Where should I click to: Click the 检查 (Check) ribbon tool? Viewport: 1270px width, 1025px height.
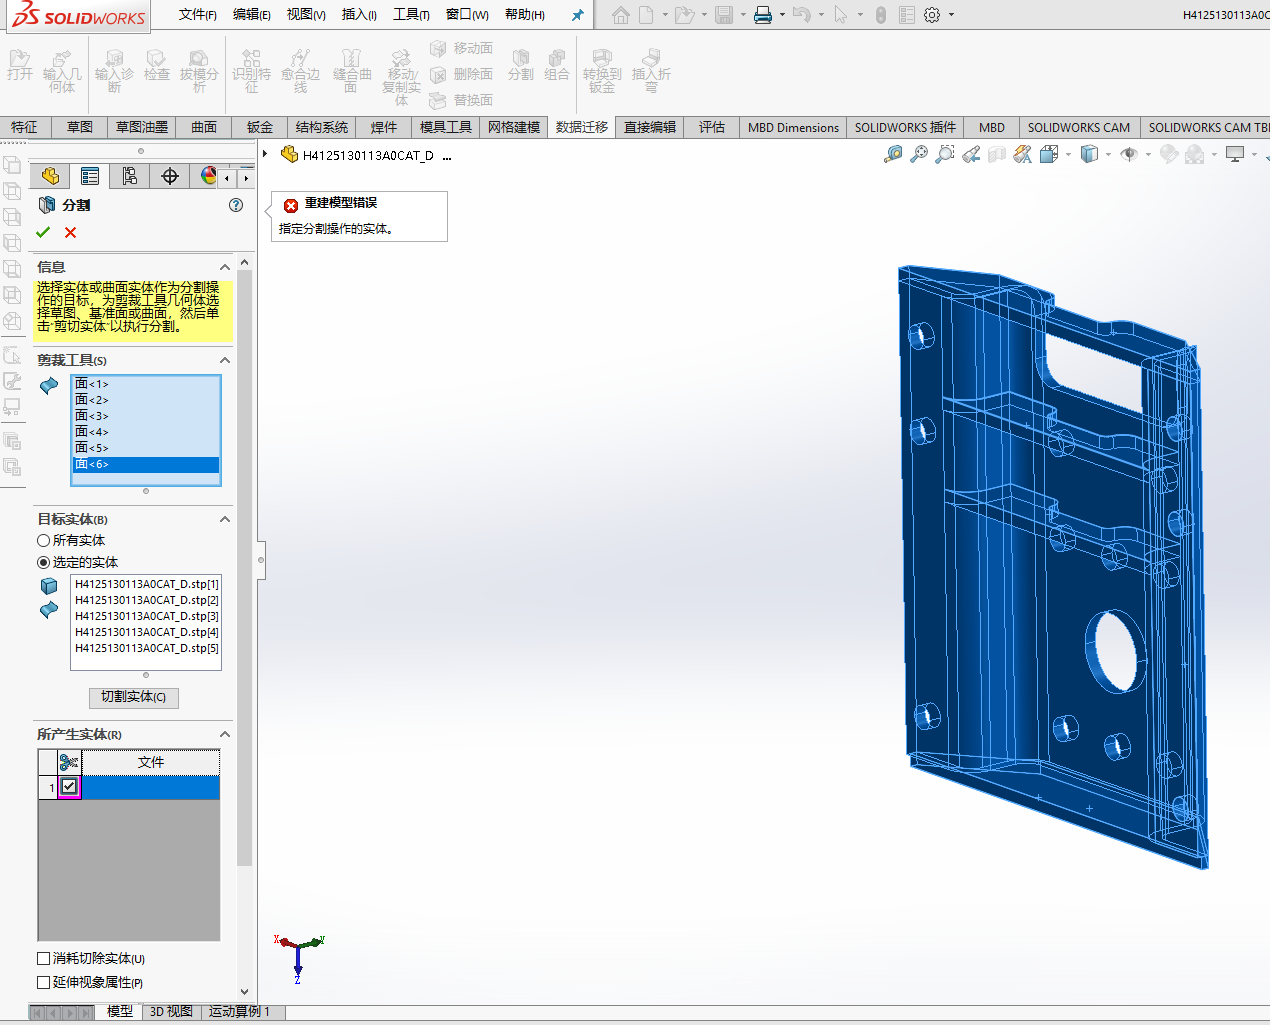[x=157, y=65]
